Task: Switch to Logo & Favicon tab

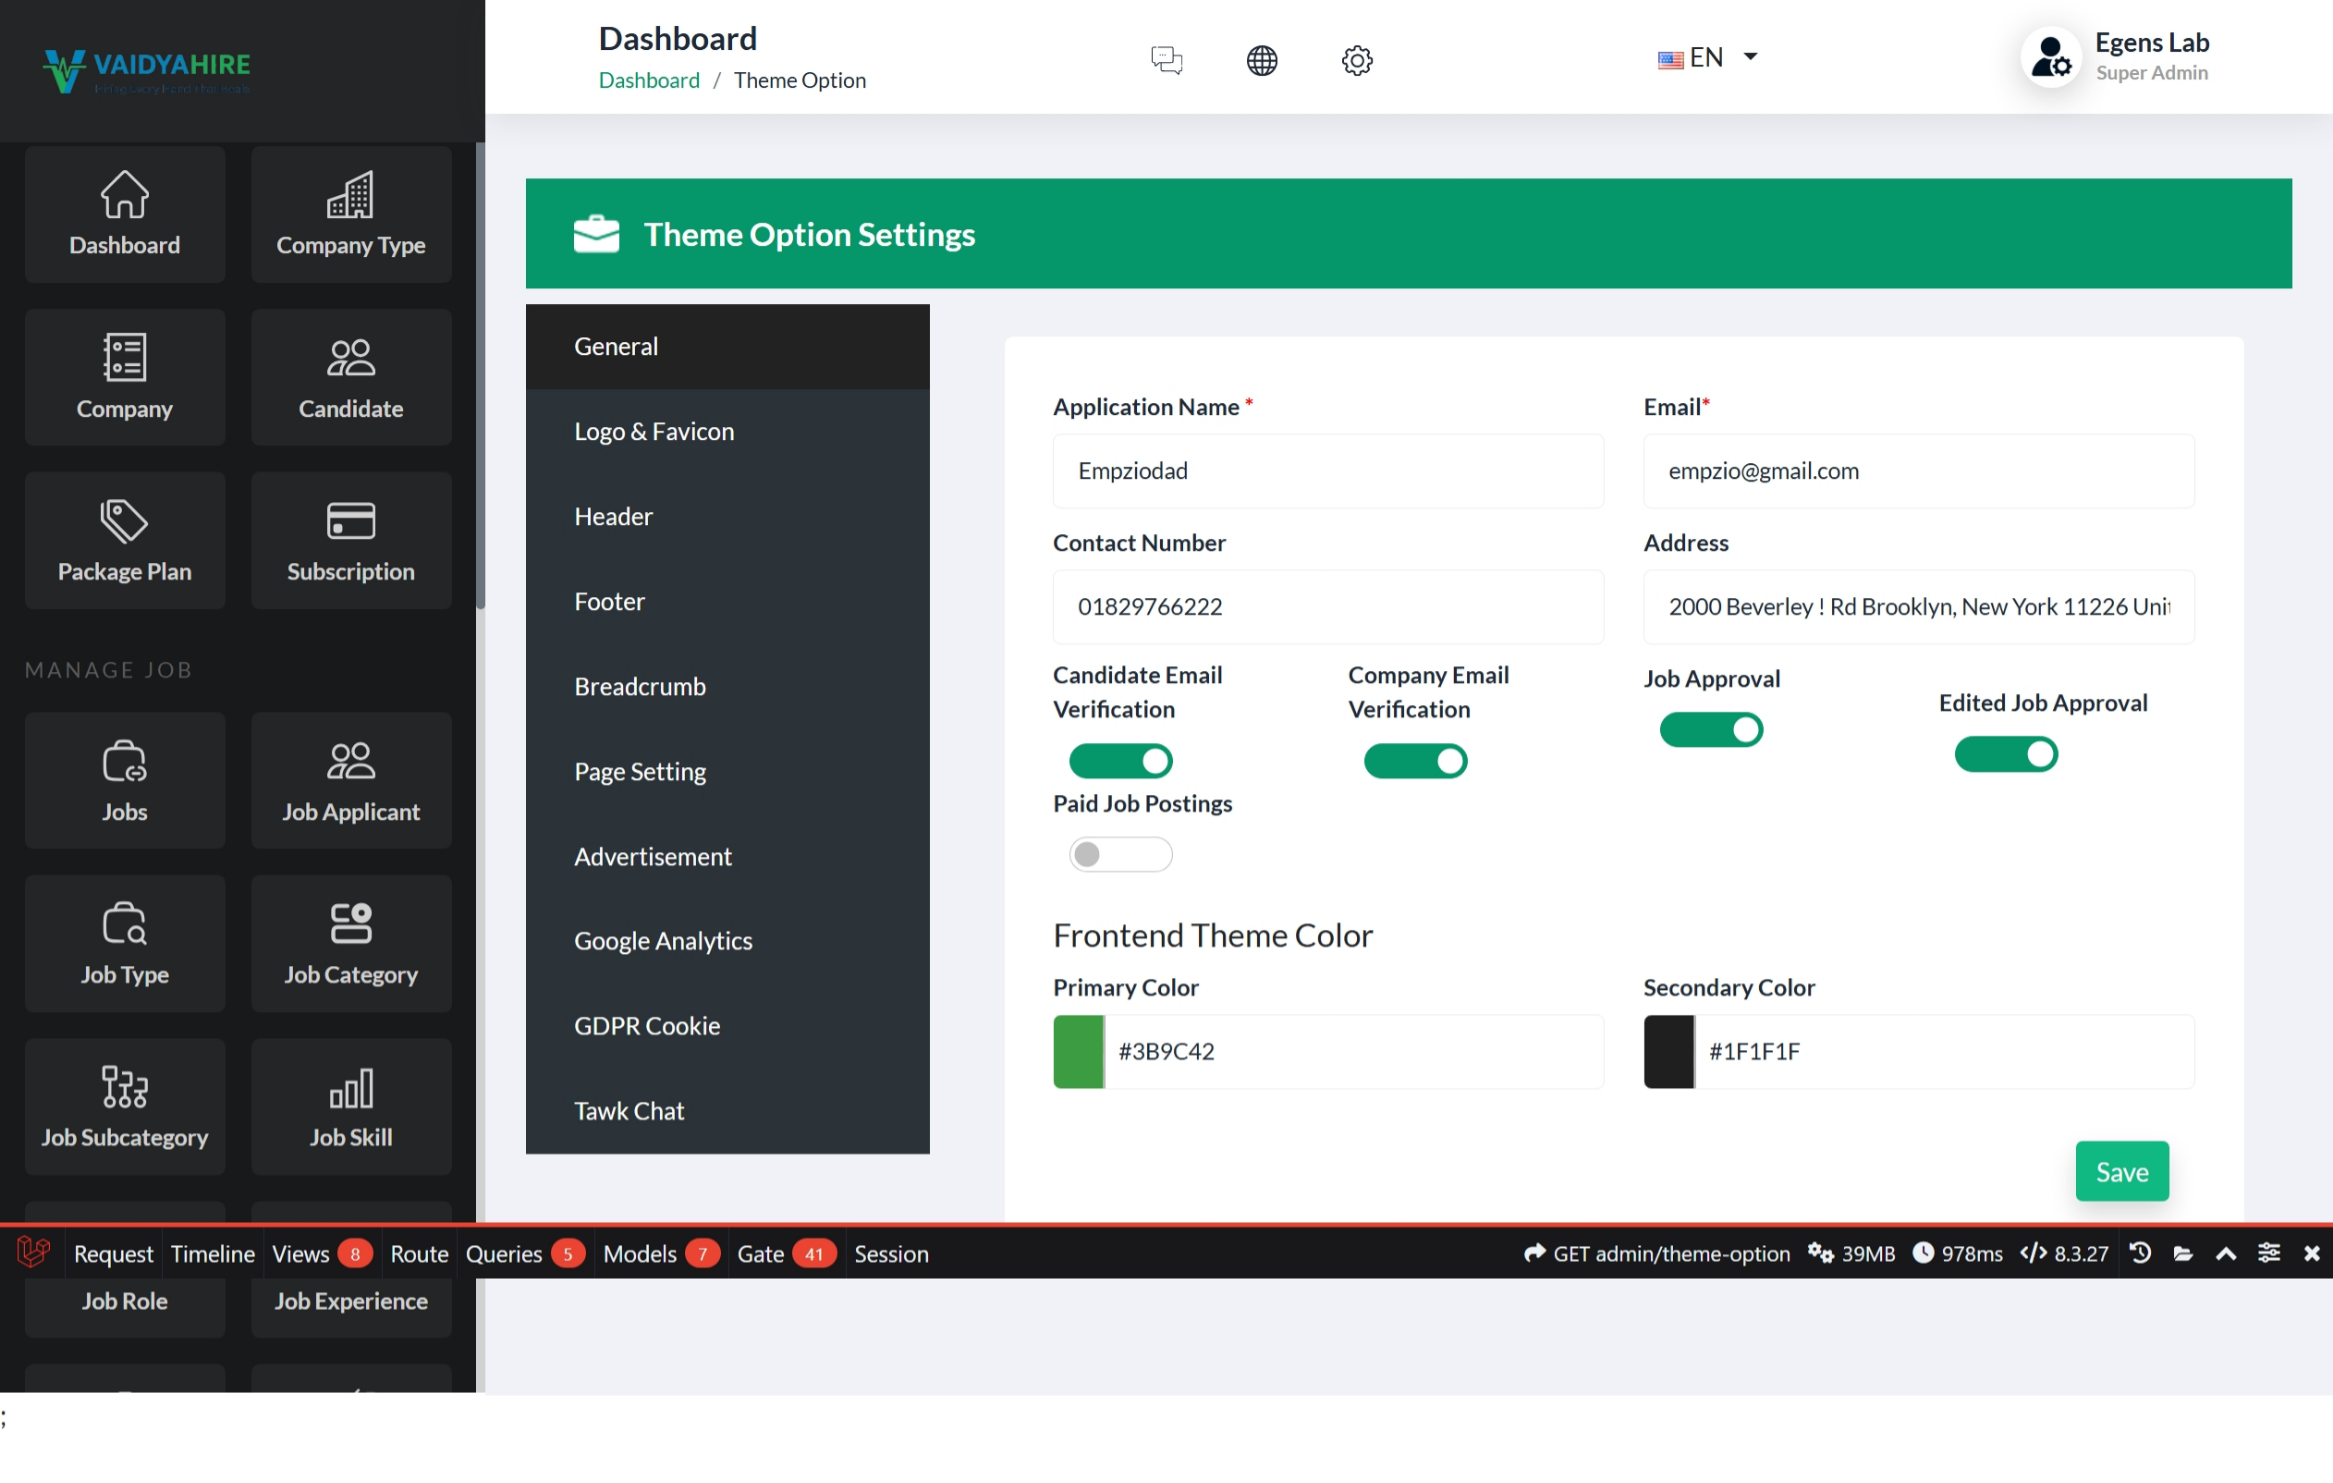Action: 654,431
